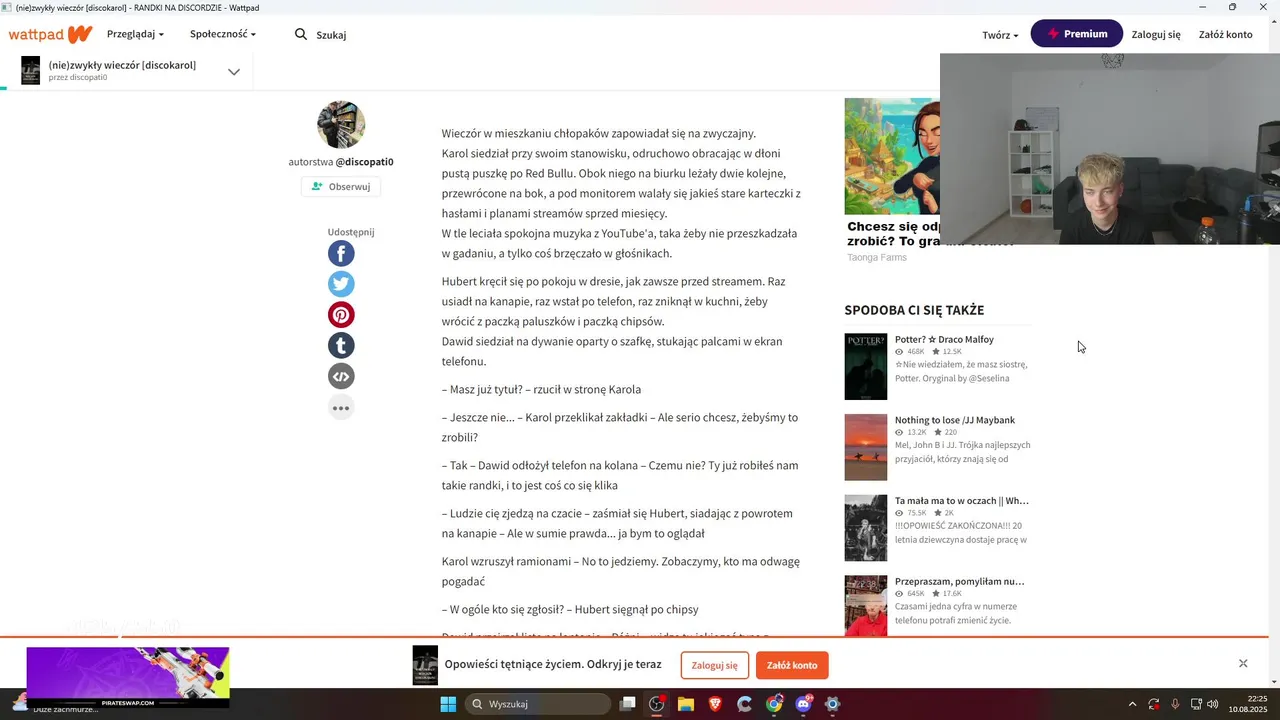Click the Obserwuj follow button

[341, 186]
